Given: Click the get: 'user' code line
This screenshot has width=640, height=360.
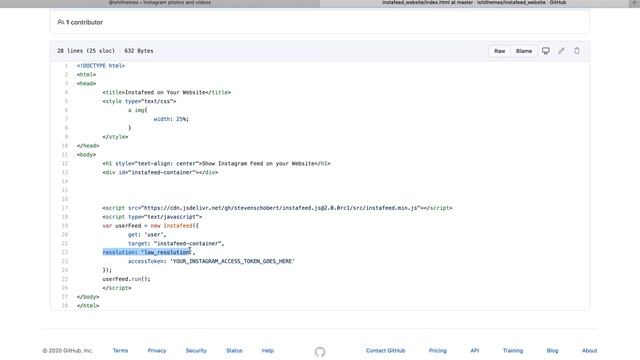Looking at the screenshot, I should (x=147, y=235).
